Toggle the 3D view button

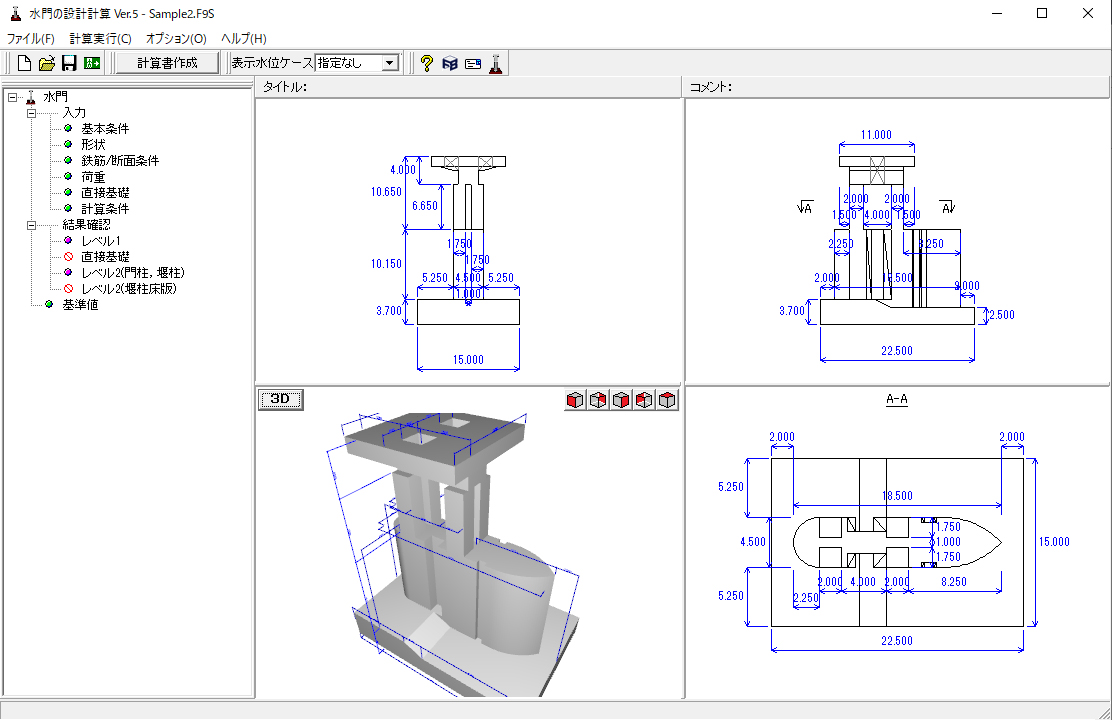pyautogui.click(x=281, y=399)
